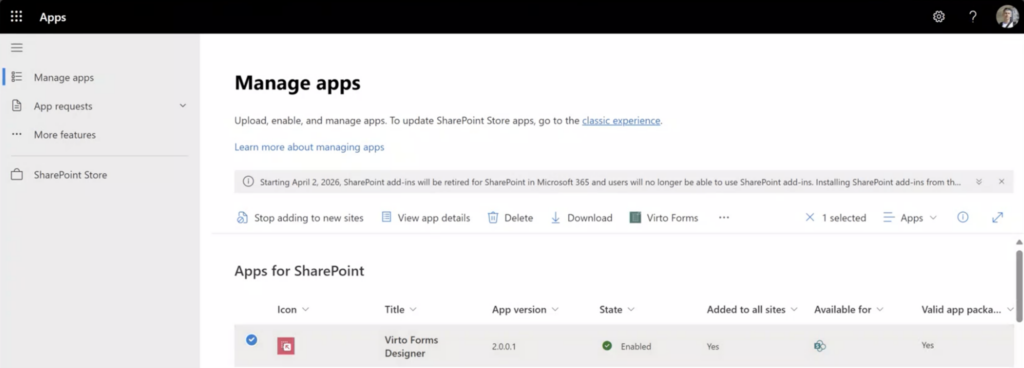This screenshot has width=1024, height=368.
Task: Click the Virto Forms Designer app icon
Action: click(286, 346)
